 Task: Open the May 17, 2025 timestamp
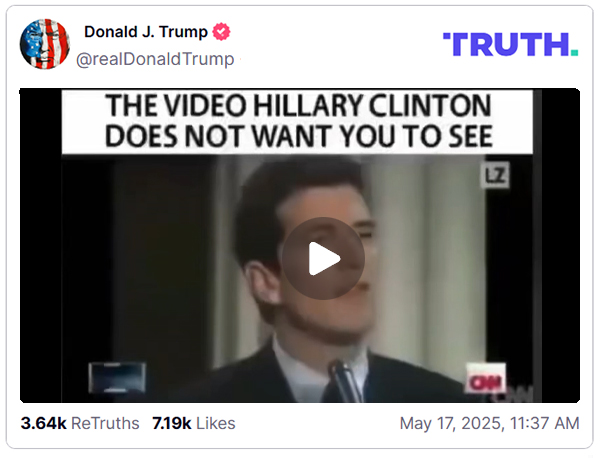tap(489, 423)
